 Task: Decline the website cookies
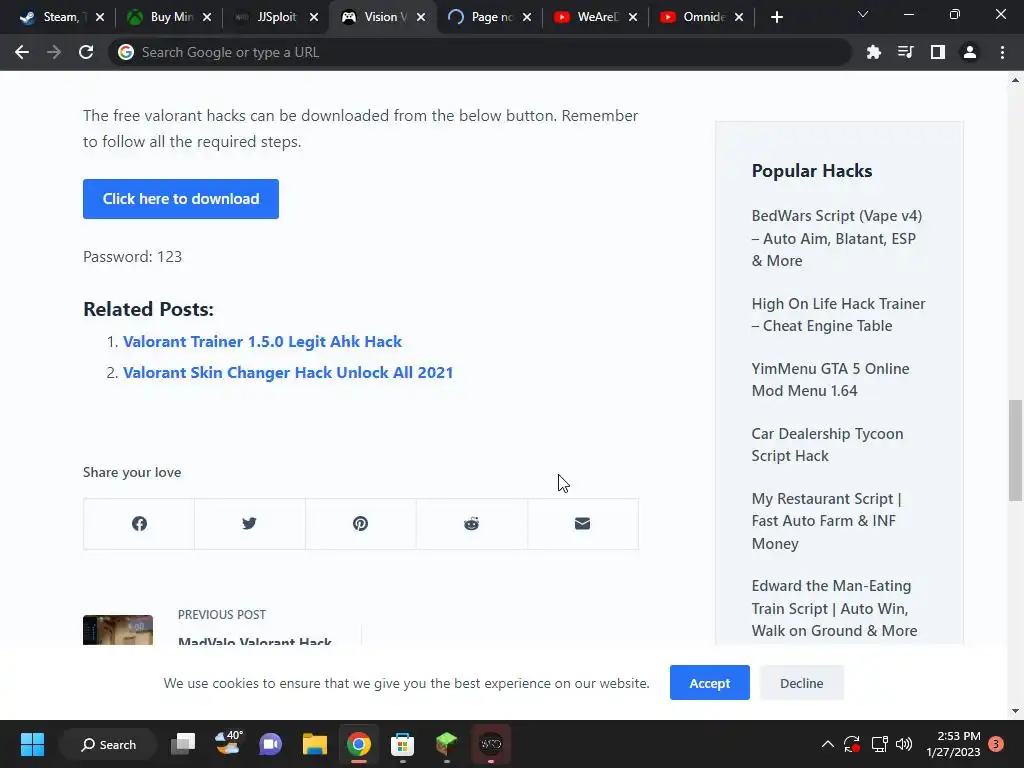pyautogui.click(x=801, y=682)
